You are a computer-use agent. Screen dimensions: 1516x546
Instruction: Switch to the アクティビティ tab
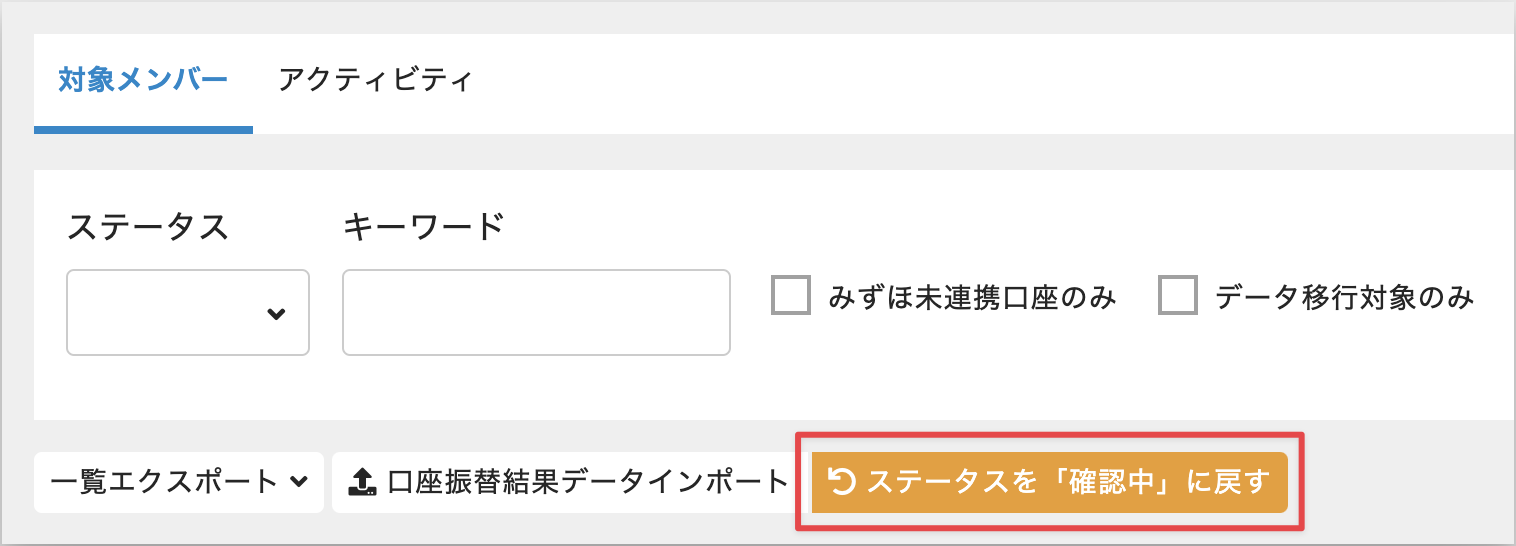[374, 80]
